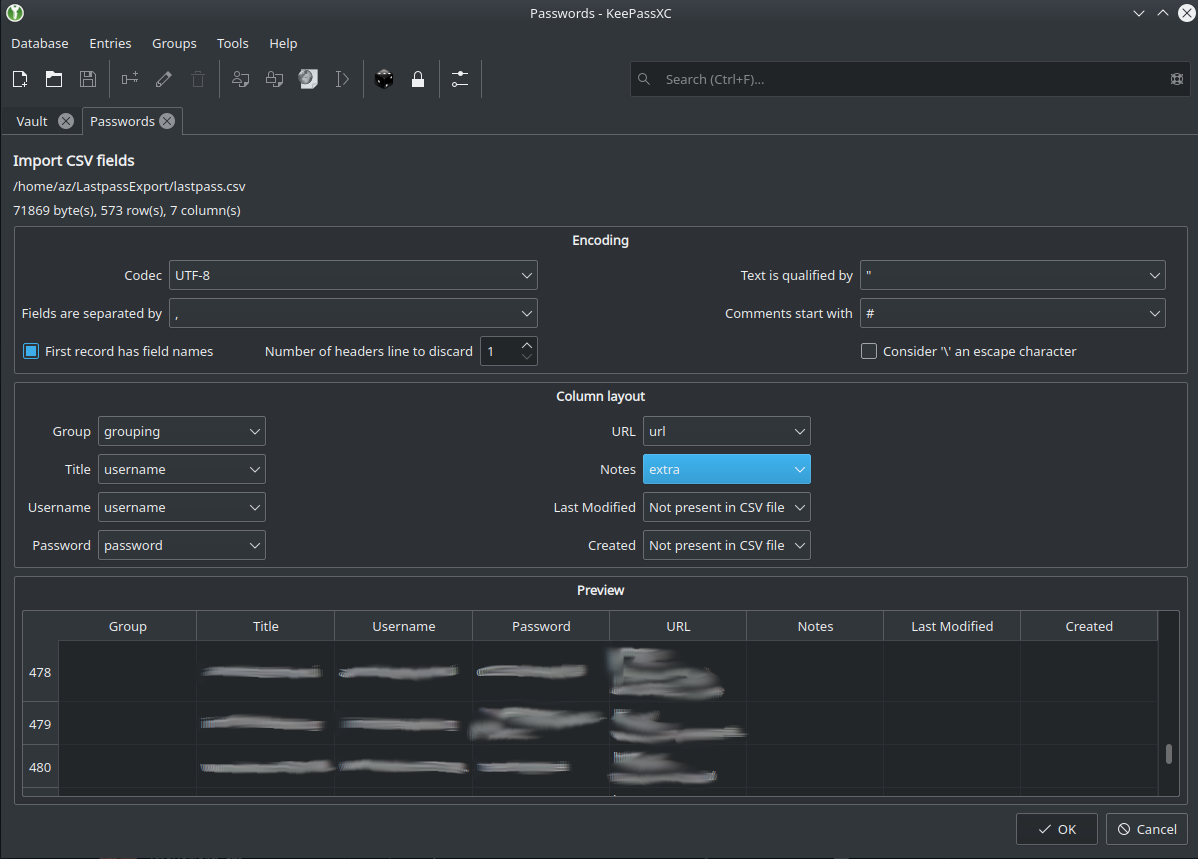Perform auto-type using the toolbar icon

pyautogui.click(x=342, y=79)
